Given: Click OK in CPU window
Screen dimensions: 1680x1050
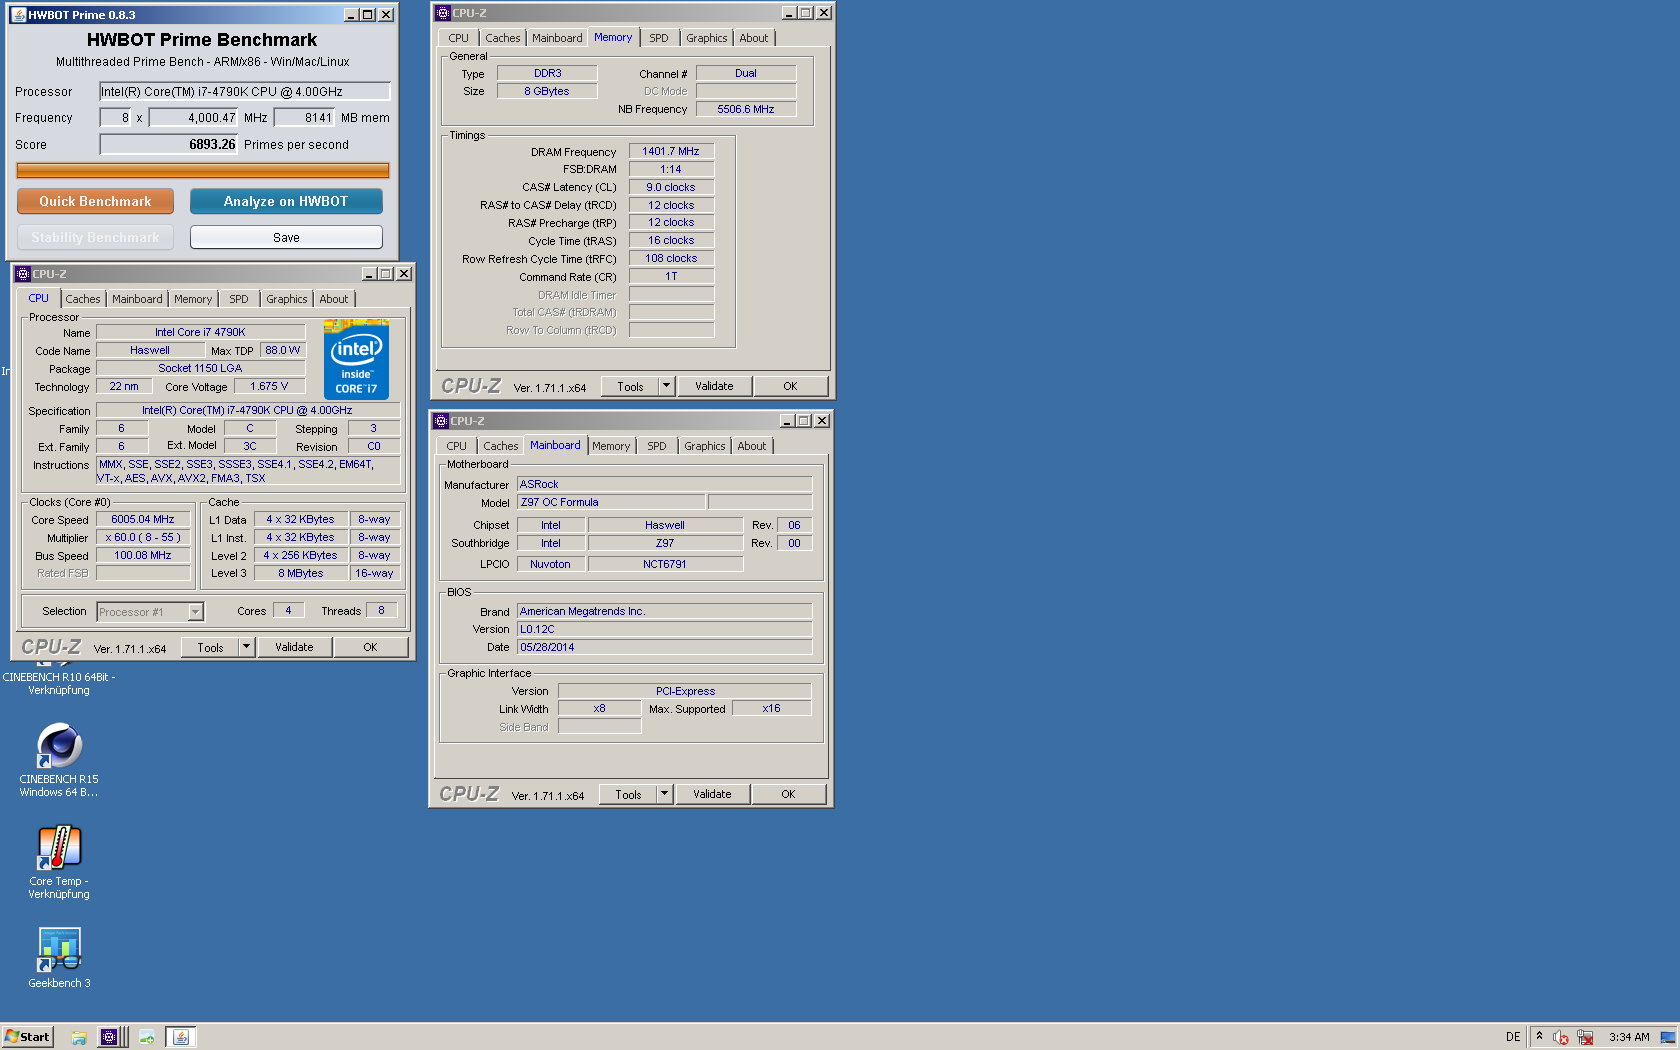Looking at the screenshot, I should [370, 647].
